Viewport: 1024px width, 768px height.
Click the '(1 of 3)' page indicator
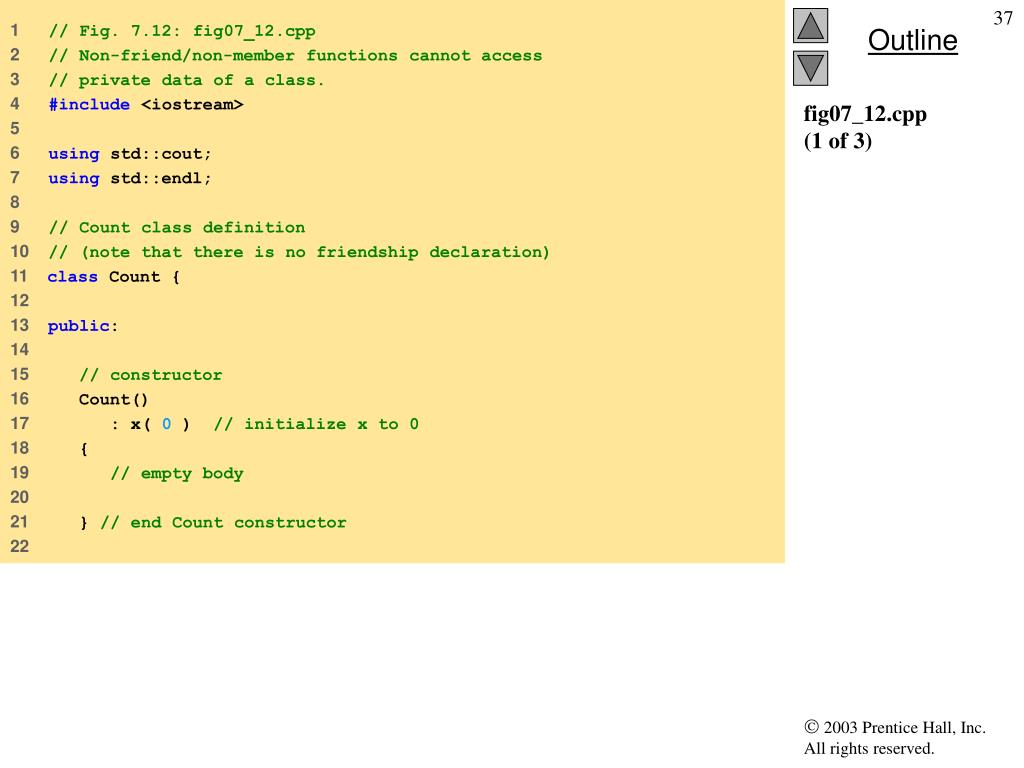click(x=837, y=141)
